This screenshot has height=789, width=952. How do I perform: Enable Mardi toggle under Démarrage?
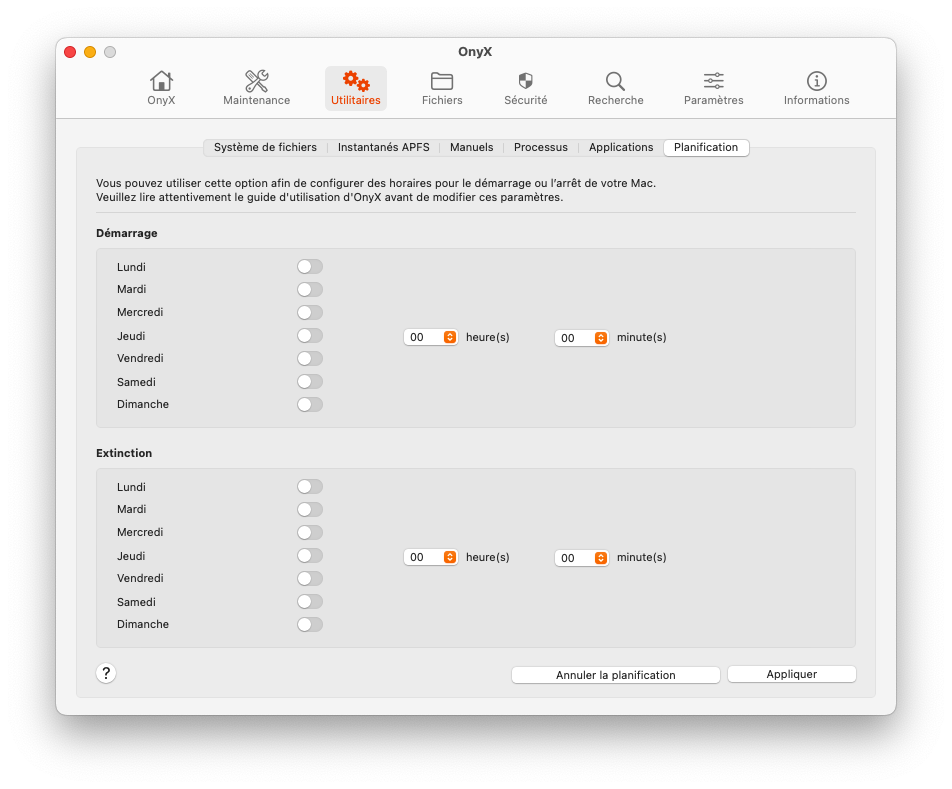pos(310,290)
